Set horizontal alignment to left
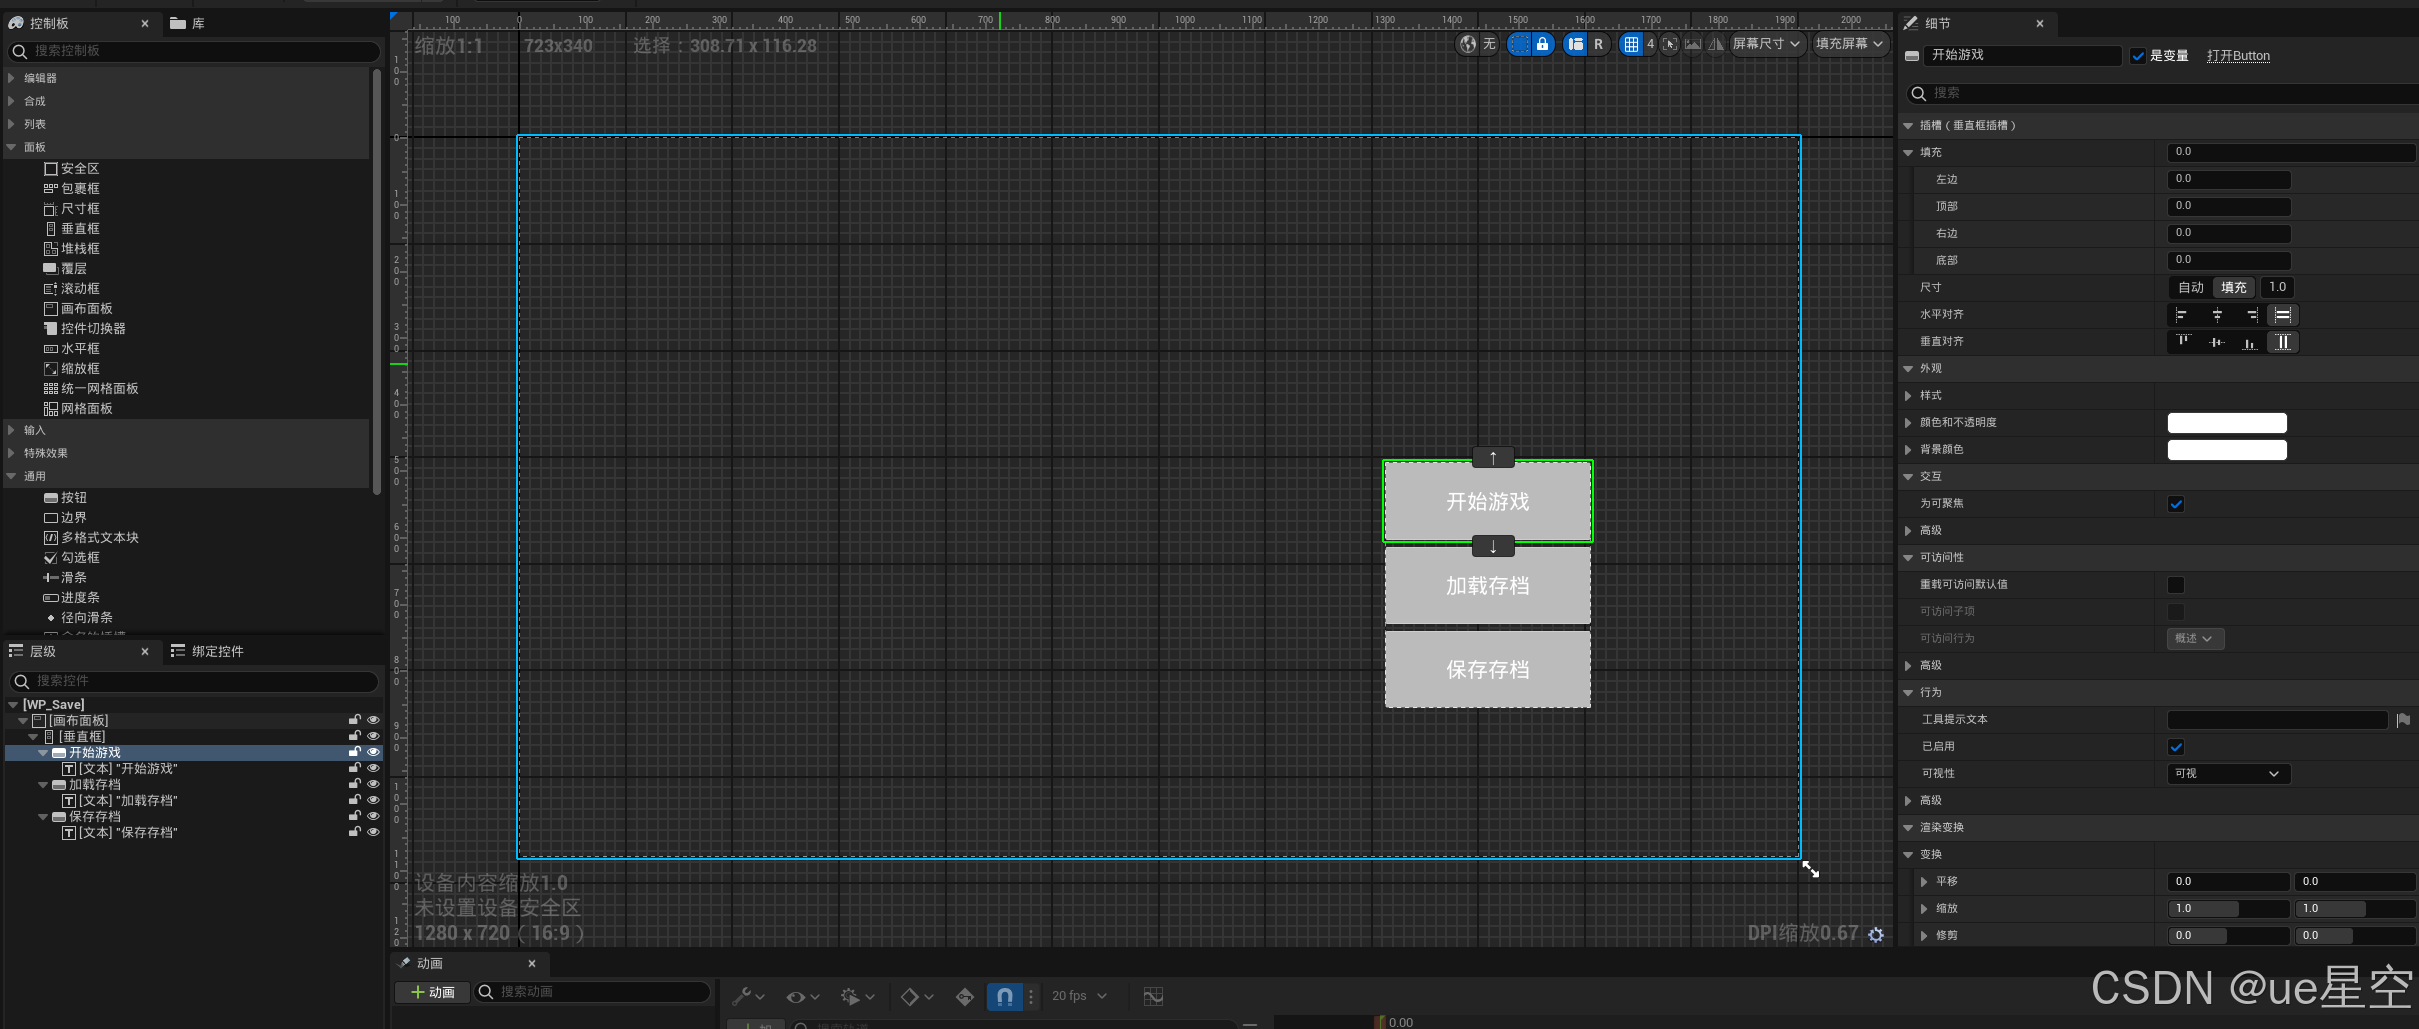The width and height of the screenshot is (2419, 1029). 2181,315
